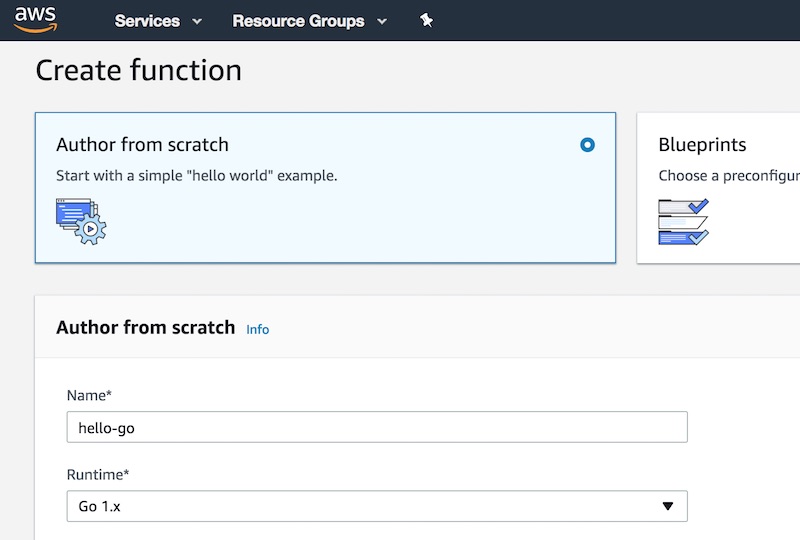
Task: Click the Blueprints checklist icon
Action: pyautogui.click(x=683, y=221)
